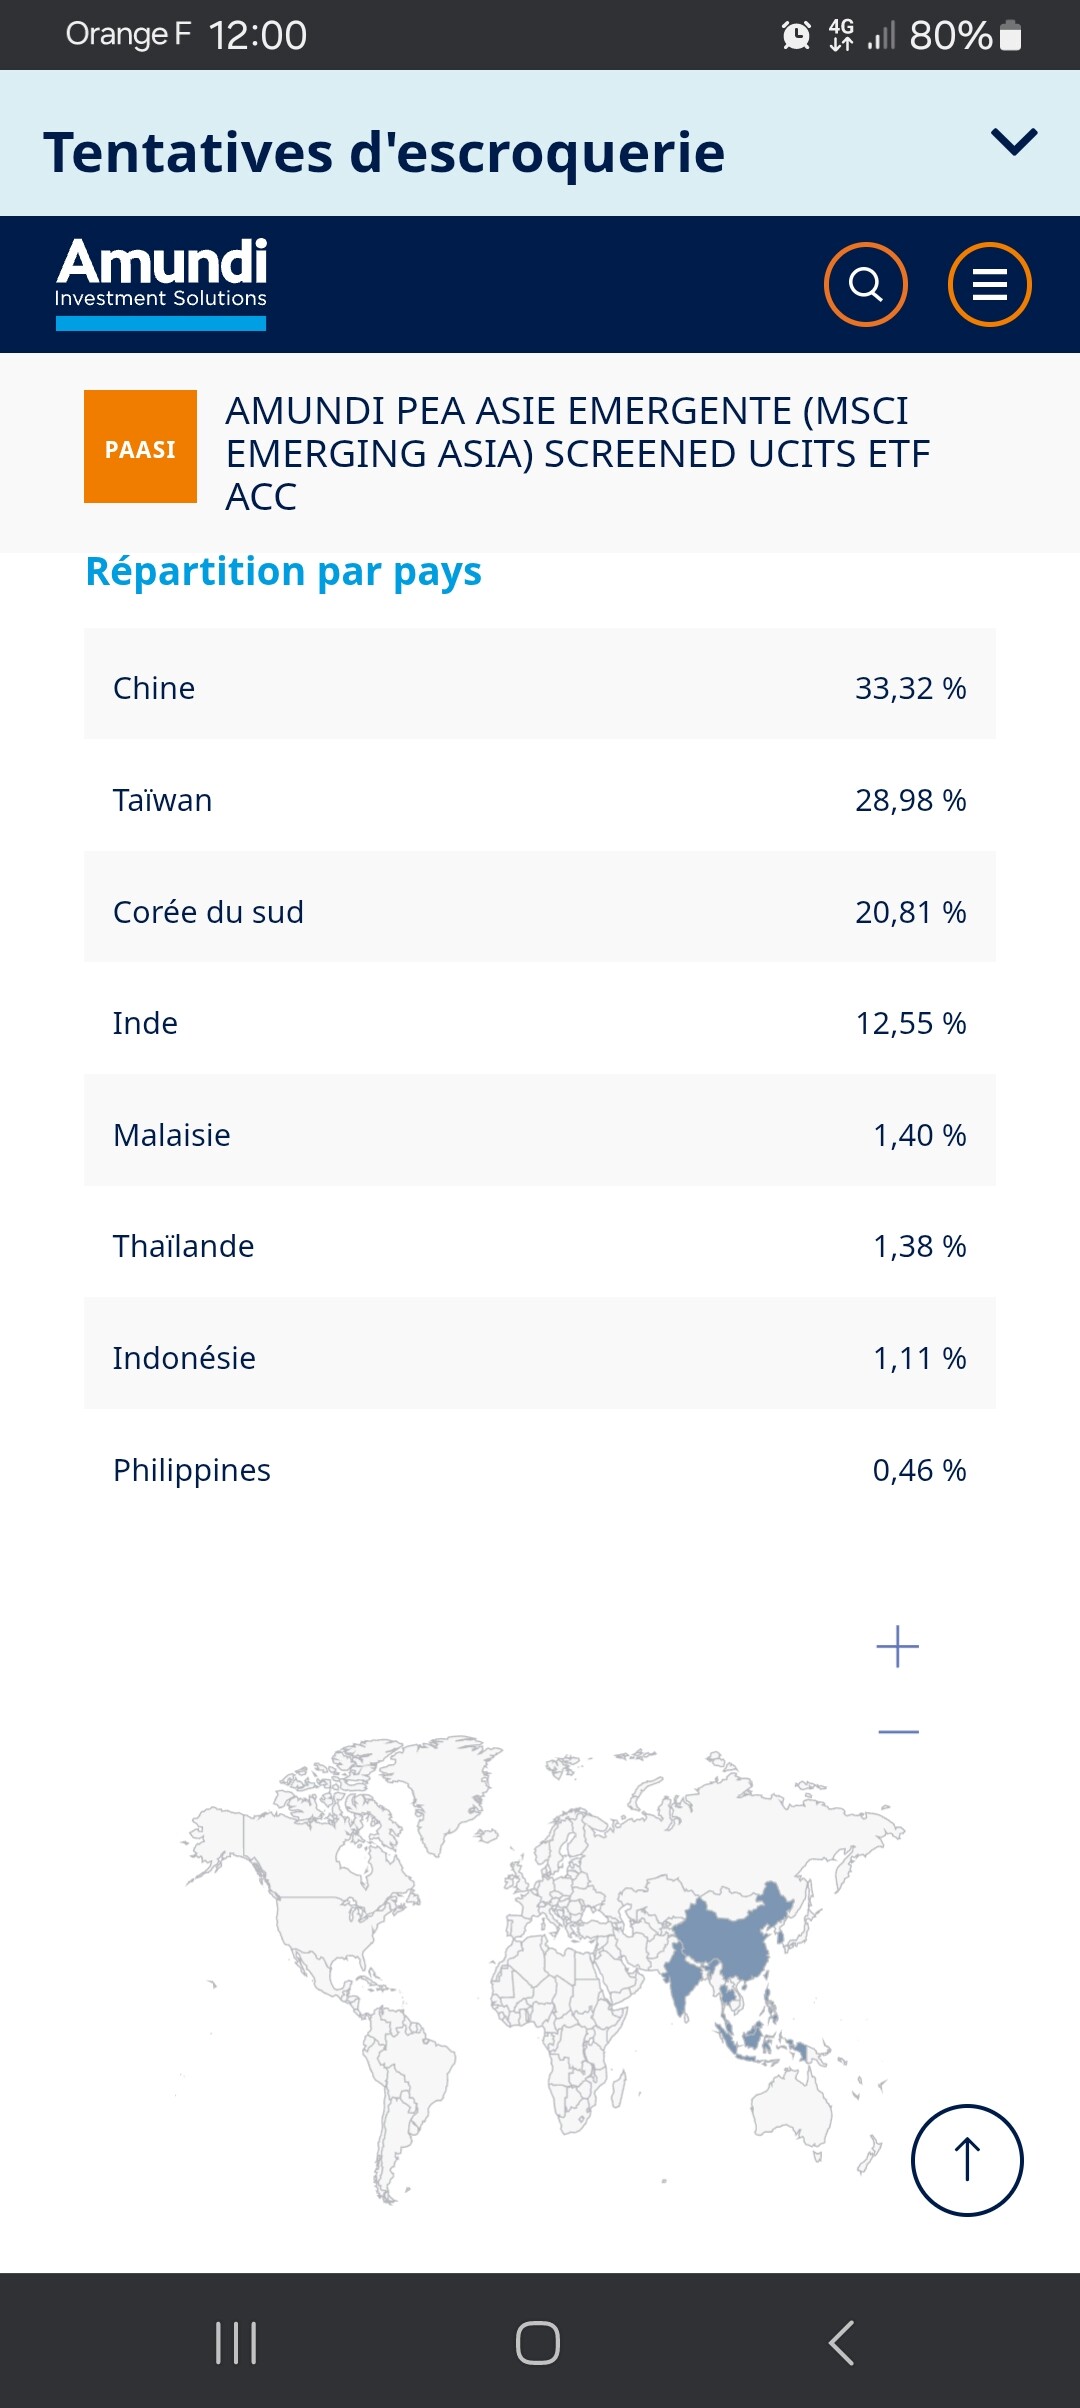Expand the Tentatives d'escroquerie banner chevron
Image resolution: width=1080 pixels, height=2408 pixels.
tap(1013, 142)
